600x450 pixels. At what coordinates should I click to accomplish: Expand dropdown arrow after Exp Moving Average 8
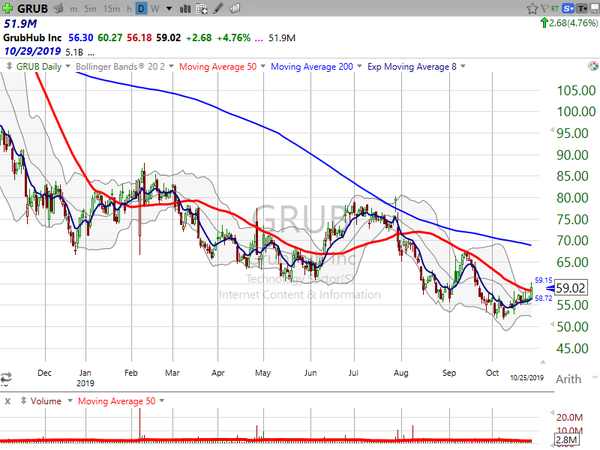[463, 66]
